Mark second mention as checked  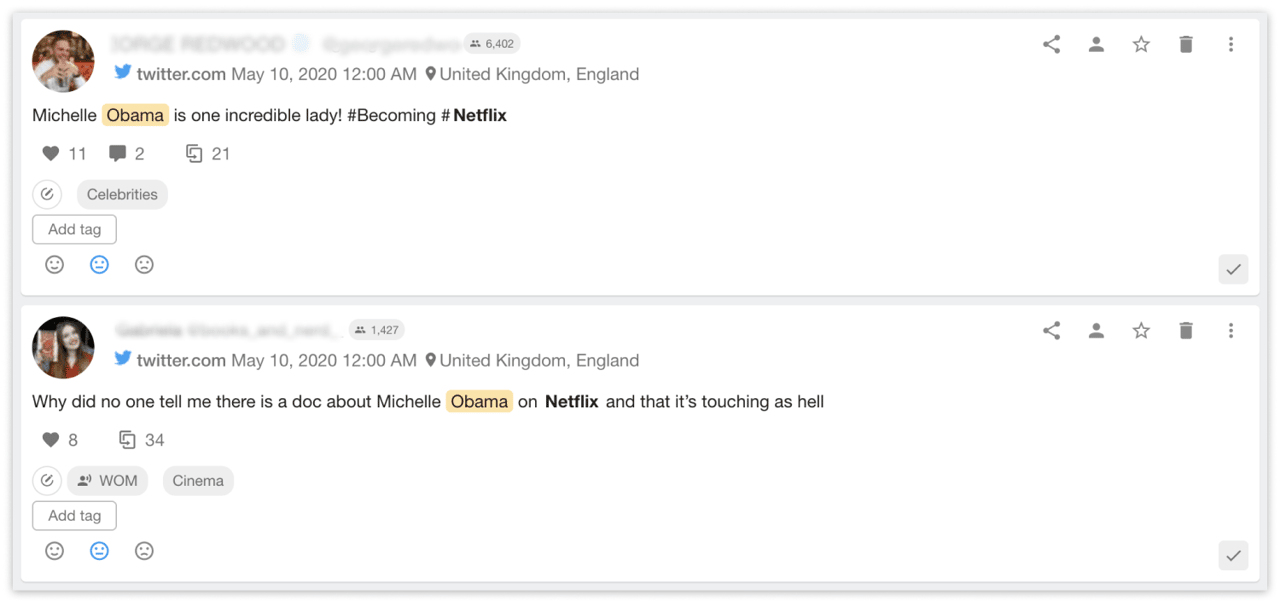point(1233,556)
